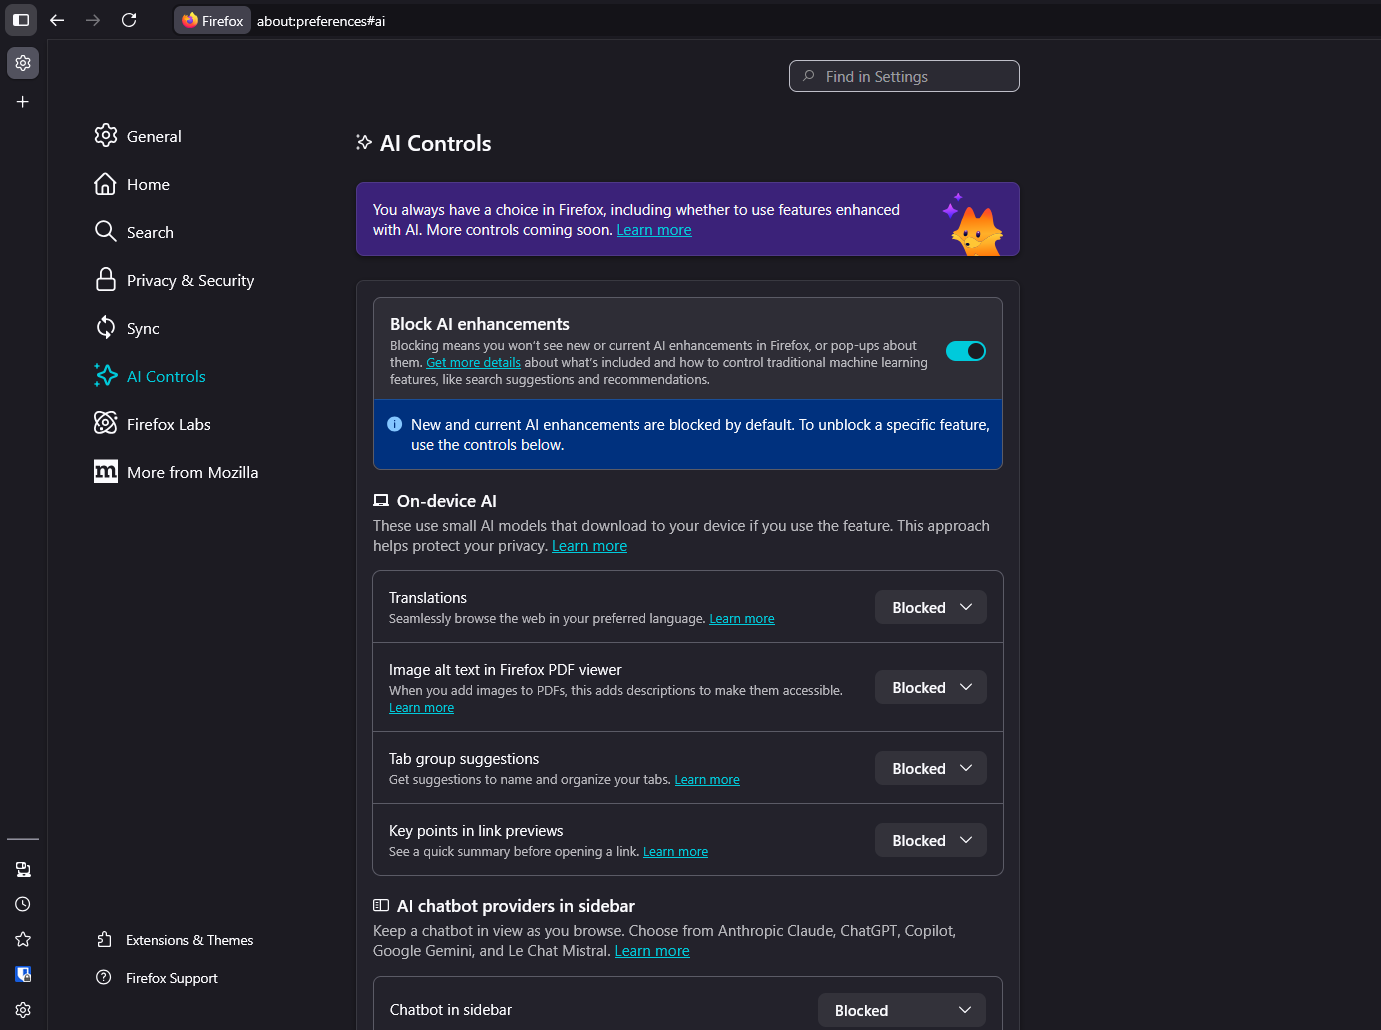This screenshot has width=1381, height=1030.
Task: Click the Find in Settings field
Action: tap(904, 76)
